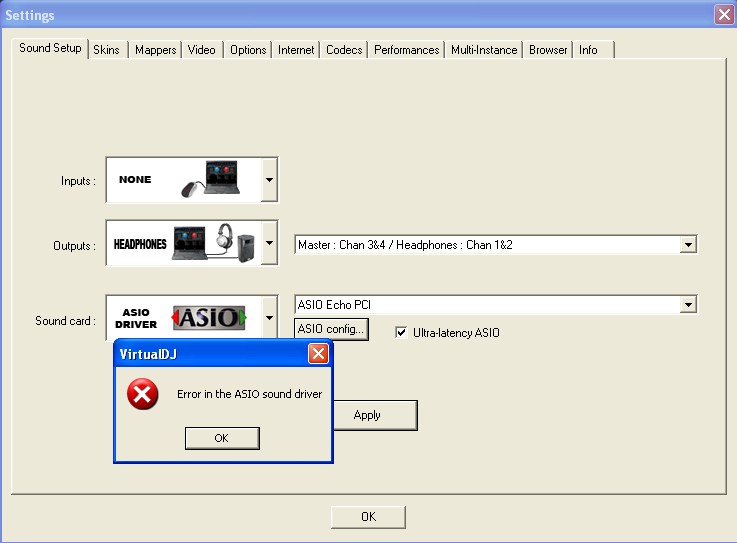
Task: Click the red error icon in VirtualDJ dialog
Action: point(142,394)
